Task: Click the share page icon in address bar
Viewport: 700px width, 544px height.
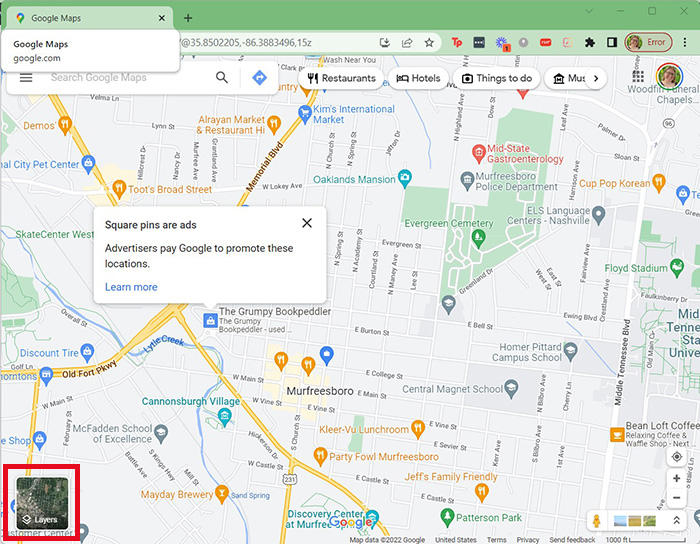Action: click(x=407, y=42)
